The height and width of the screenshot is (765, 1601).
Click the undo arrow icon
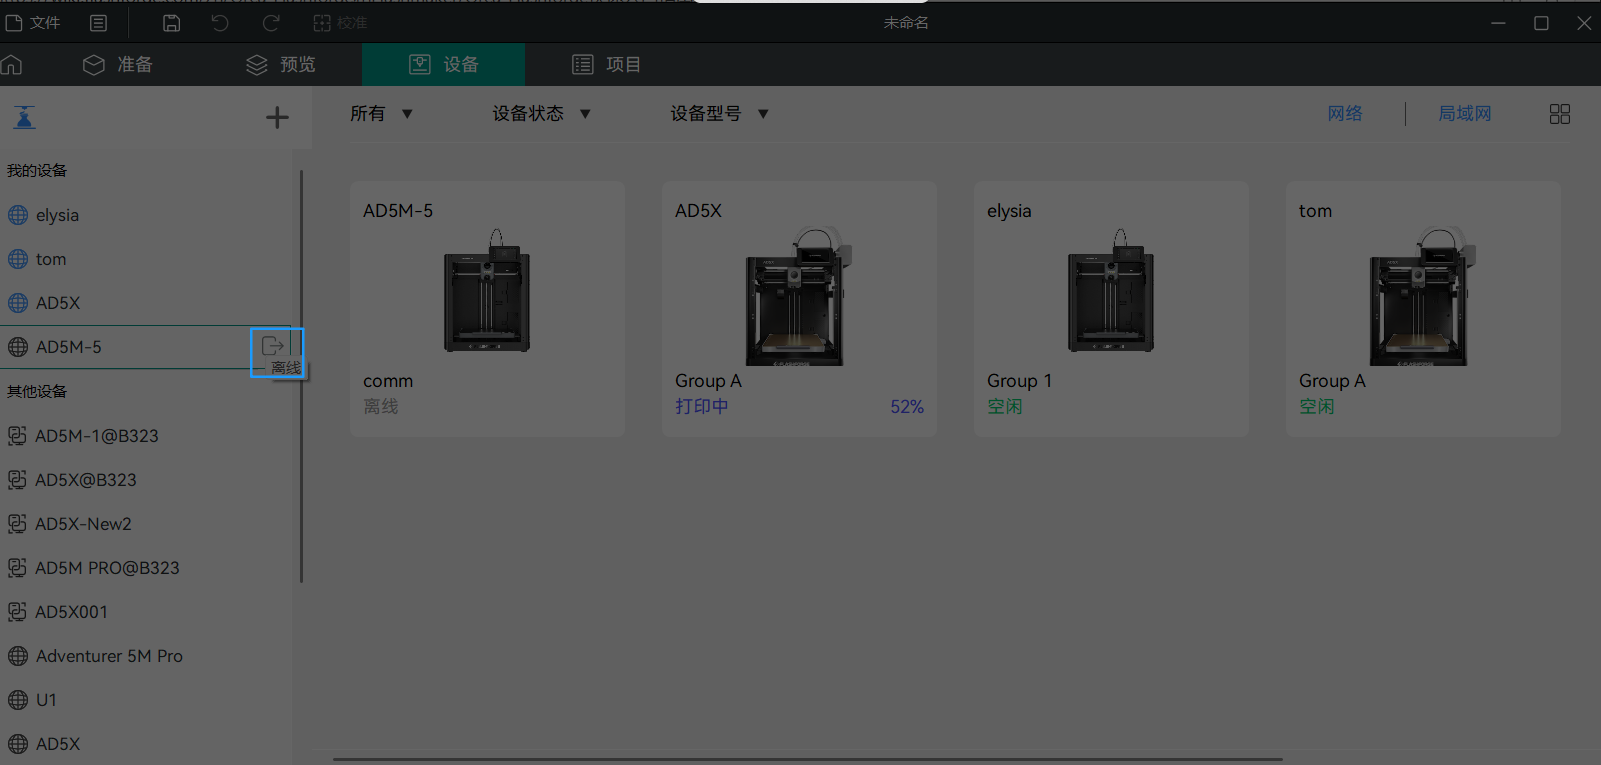tap(220, 22)
